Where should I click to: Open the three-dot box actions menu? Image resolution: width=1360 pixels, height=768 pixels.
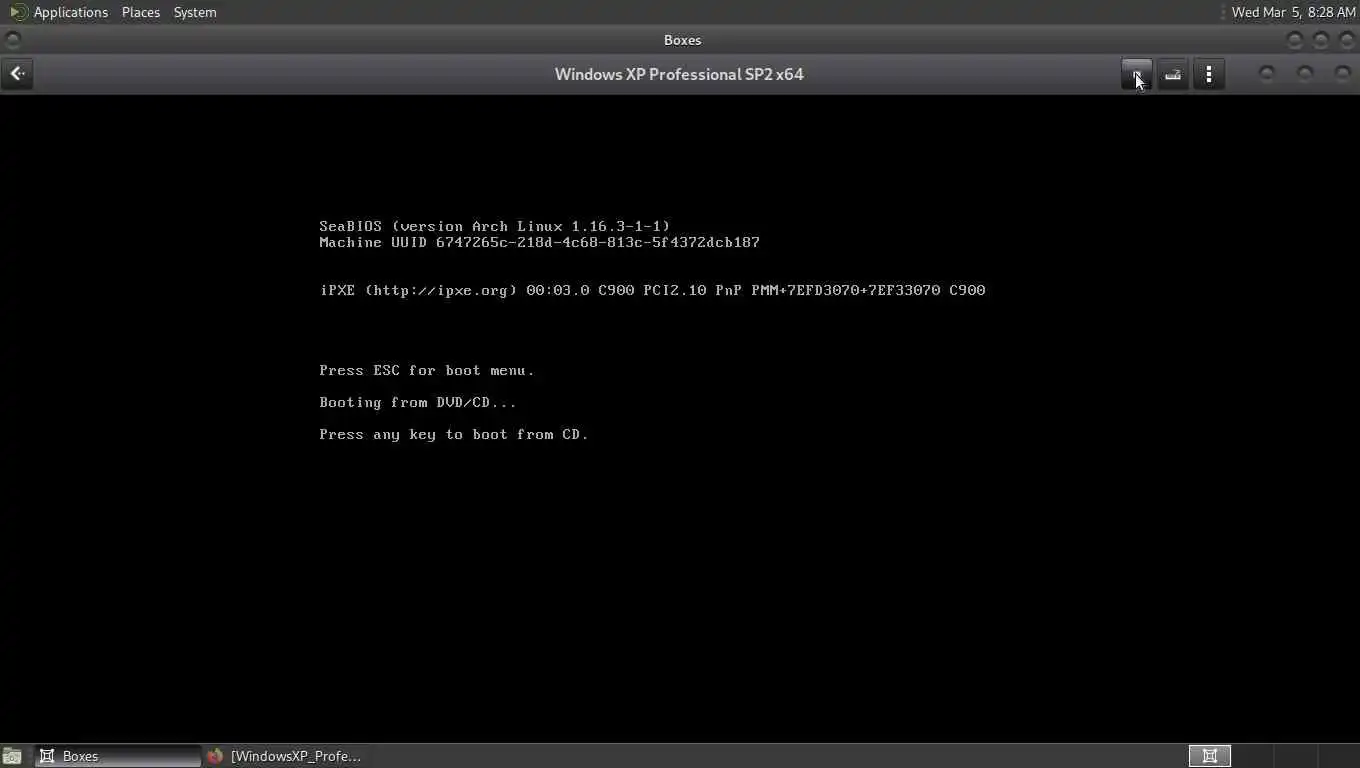[1209, 74]
